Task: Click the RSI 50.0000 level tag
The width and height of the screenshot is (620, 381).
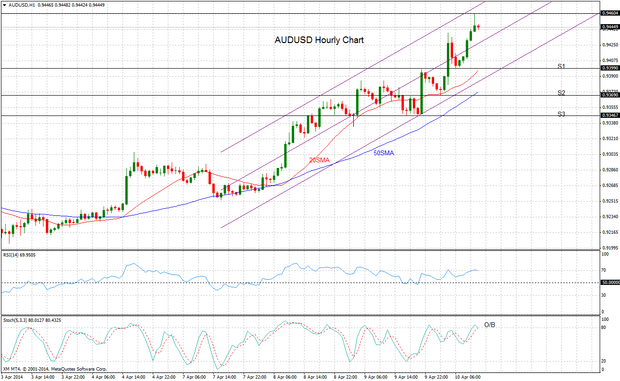Action: pos(609,283)
